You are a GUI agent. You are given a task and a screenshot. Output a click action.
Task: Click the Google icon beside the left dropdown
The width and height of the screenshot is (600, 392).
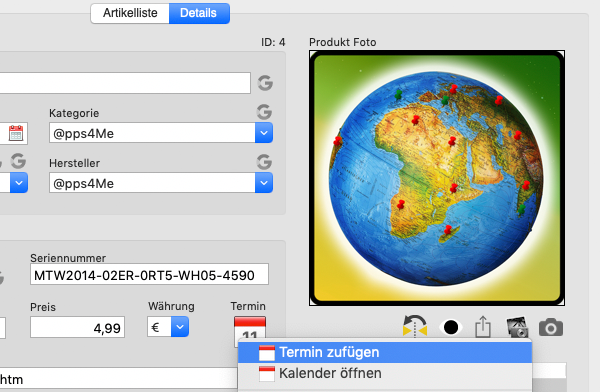[18, 161]
